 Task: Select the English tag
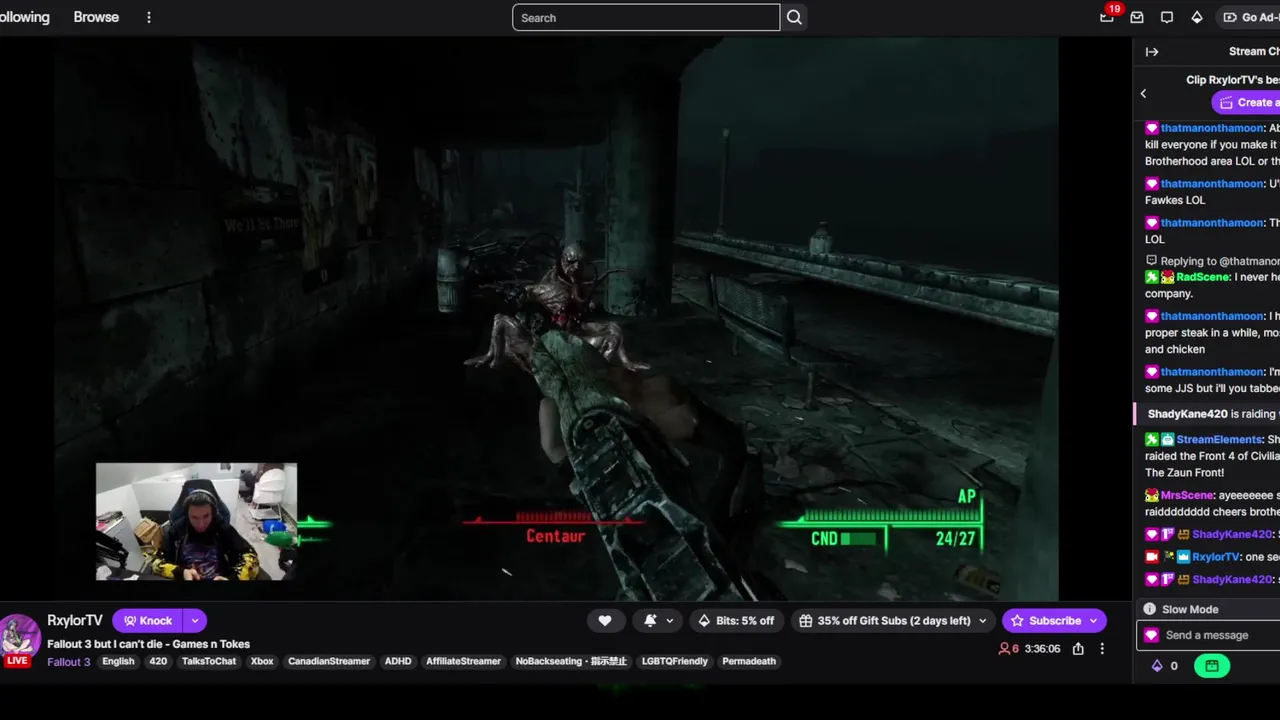point(118,661)
